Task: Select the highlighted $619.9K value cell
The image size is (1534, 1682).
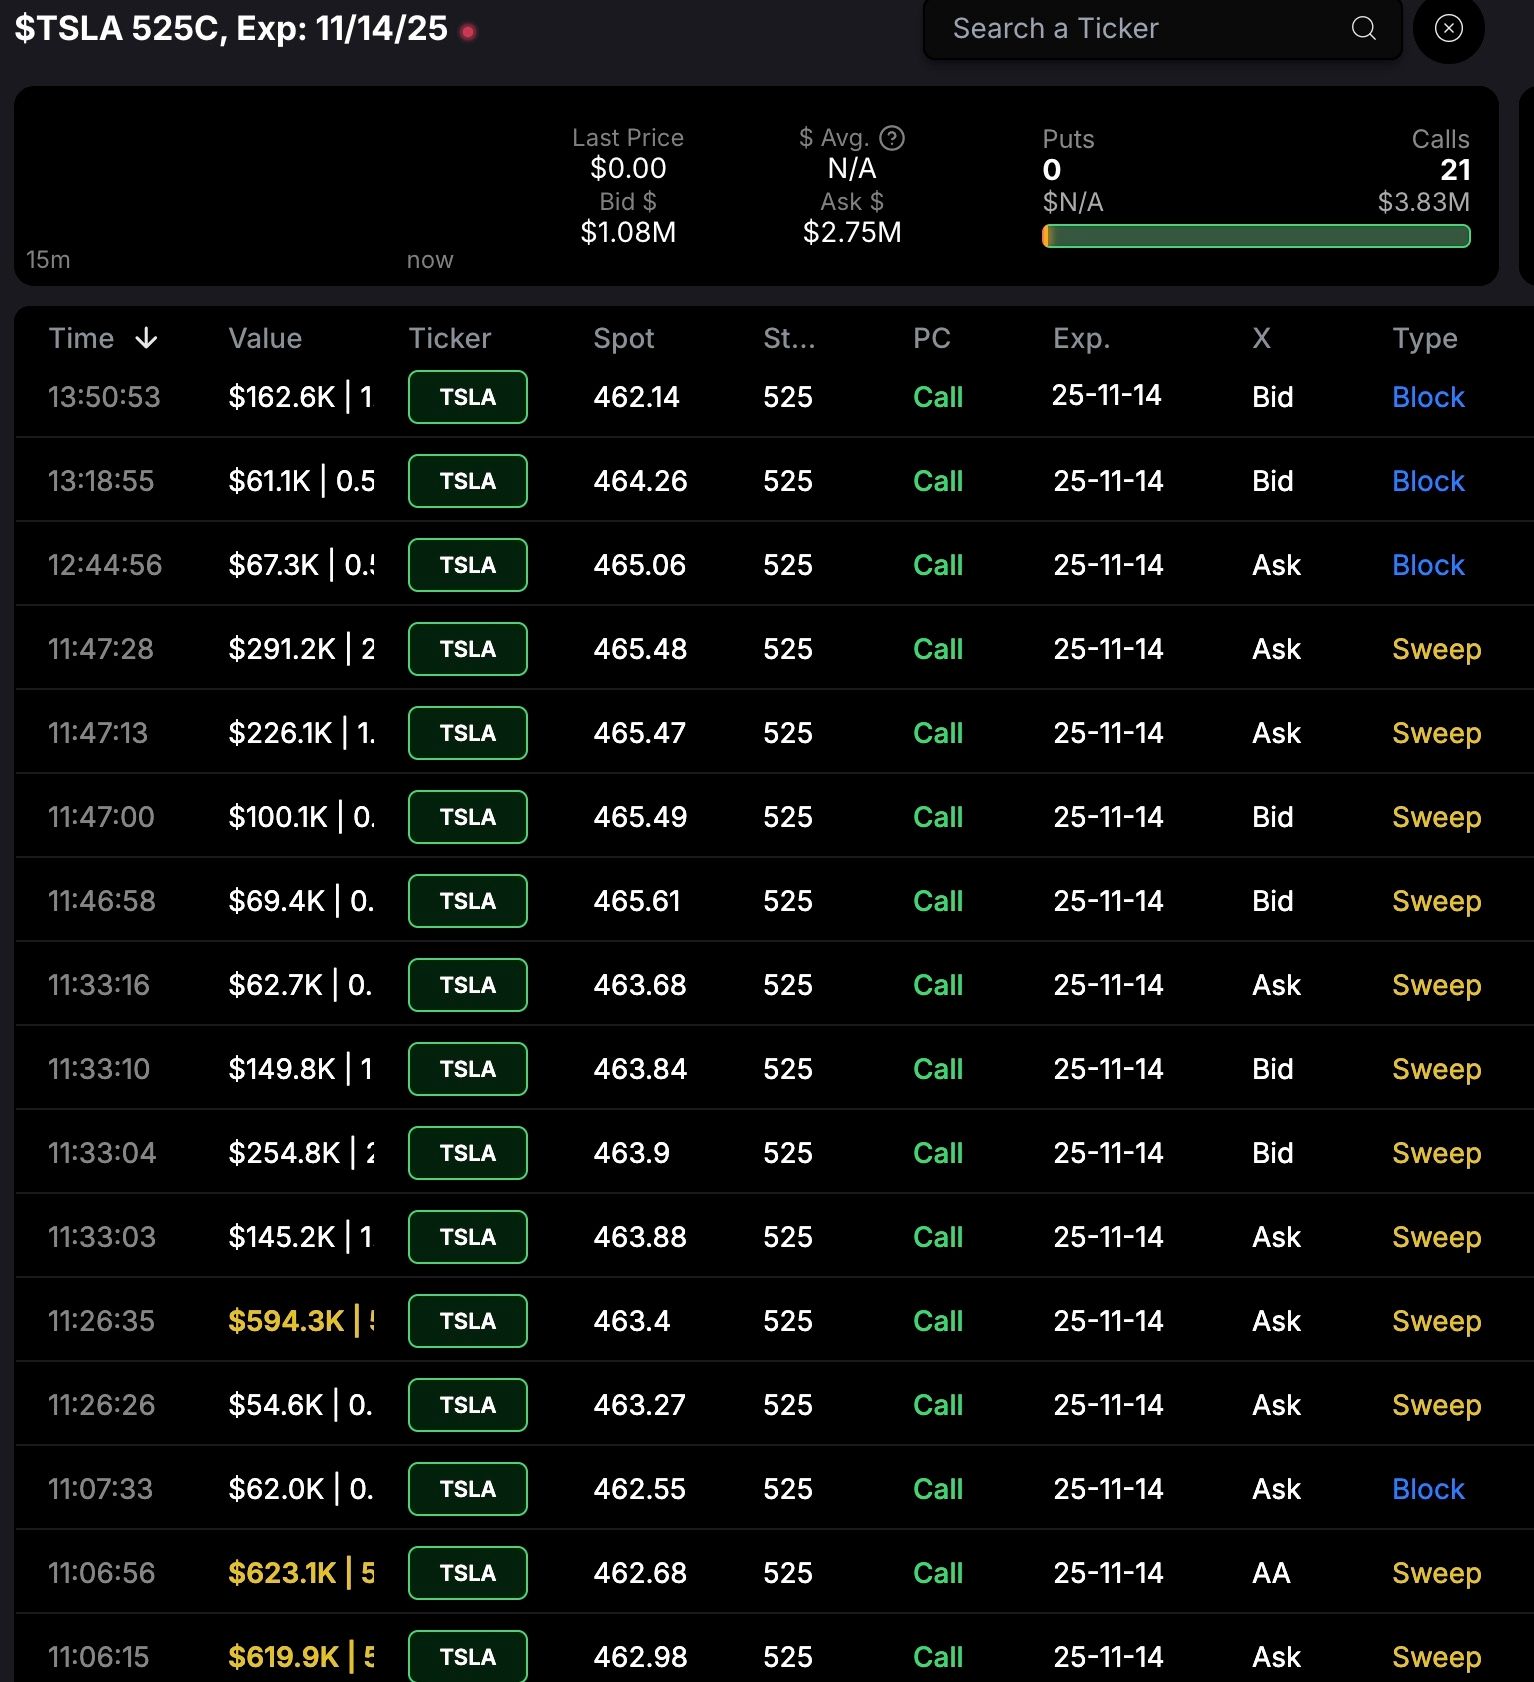Action: click(301, 1657)
